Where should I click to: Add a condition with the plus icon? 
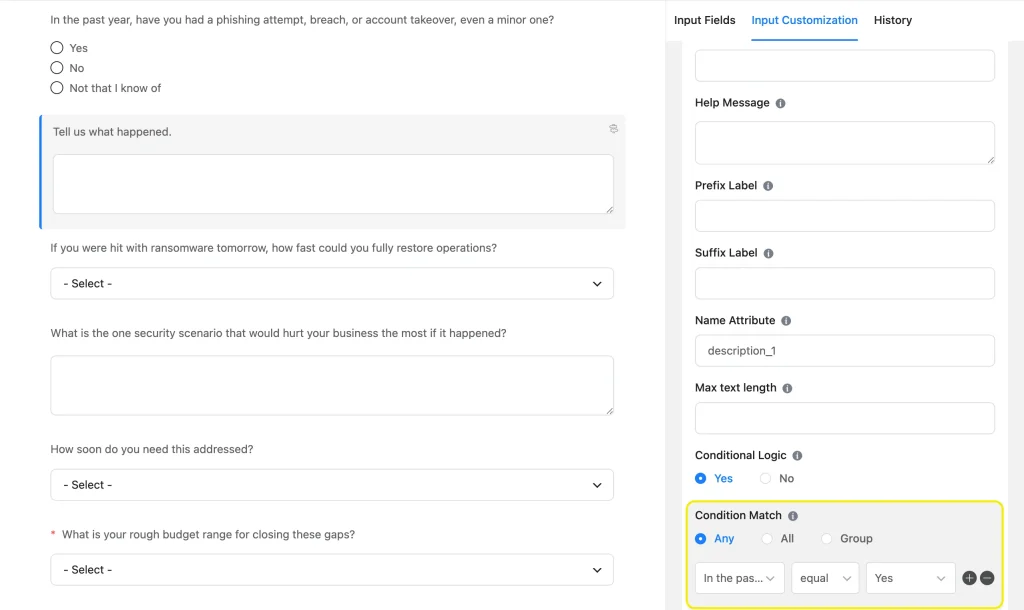coord(969,578)
